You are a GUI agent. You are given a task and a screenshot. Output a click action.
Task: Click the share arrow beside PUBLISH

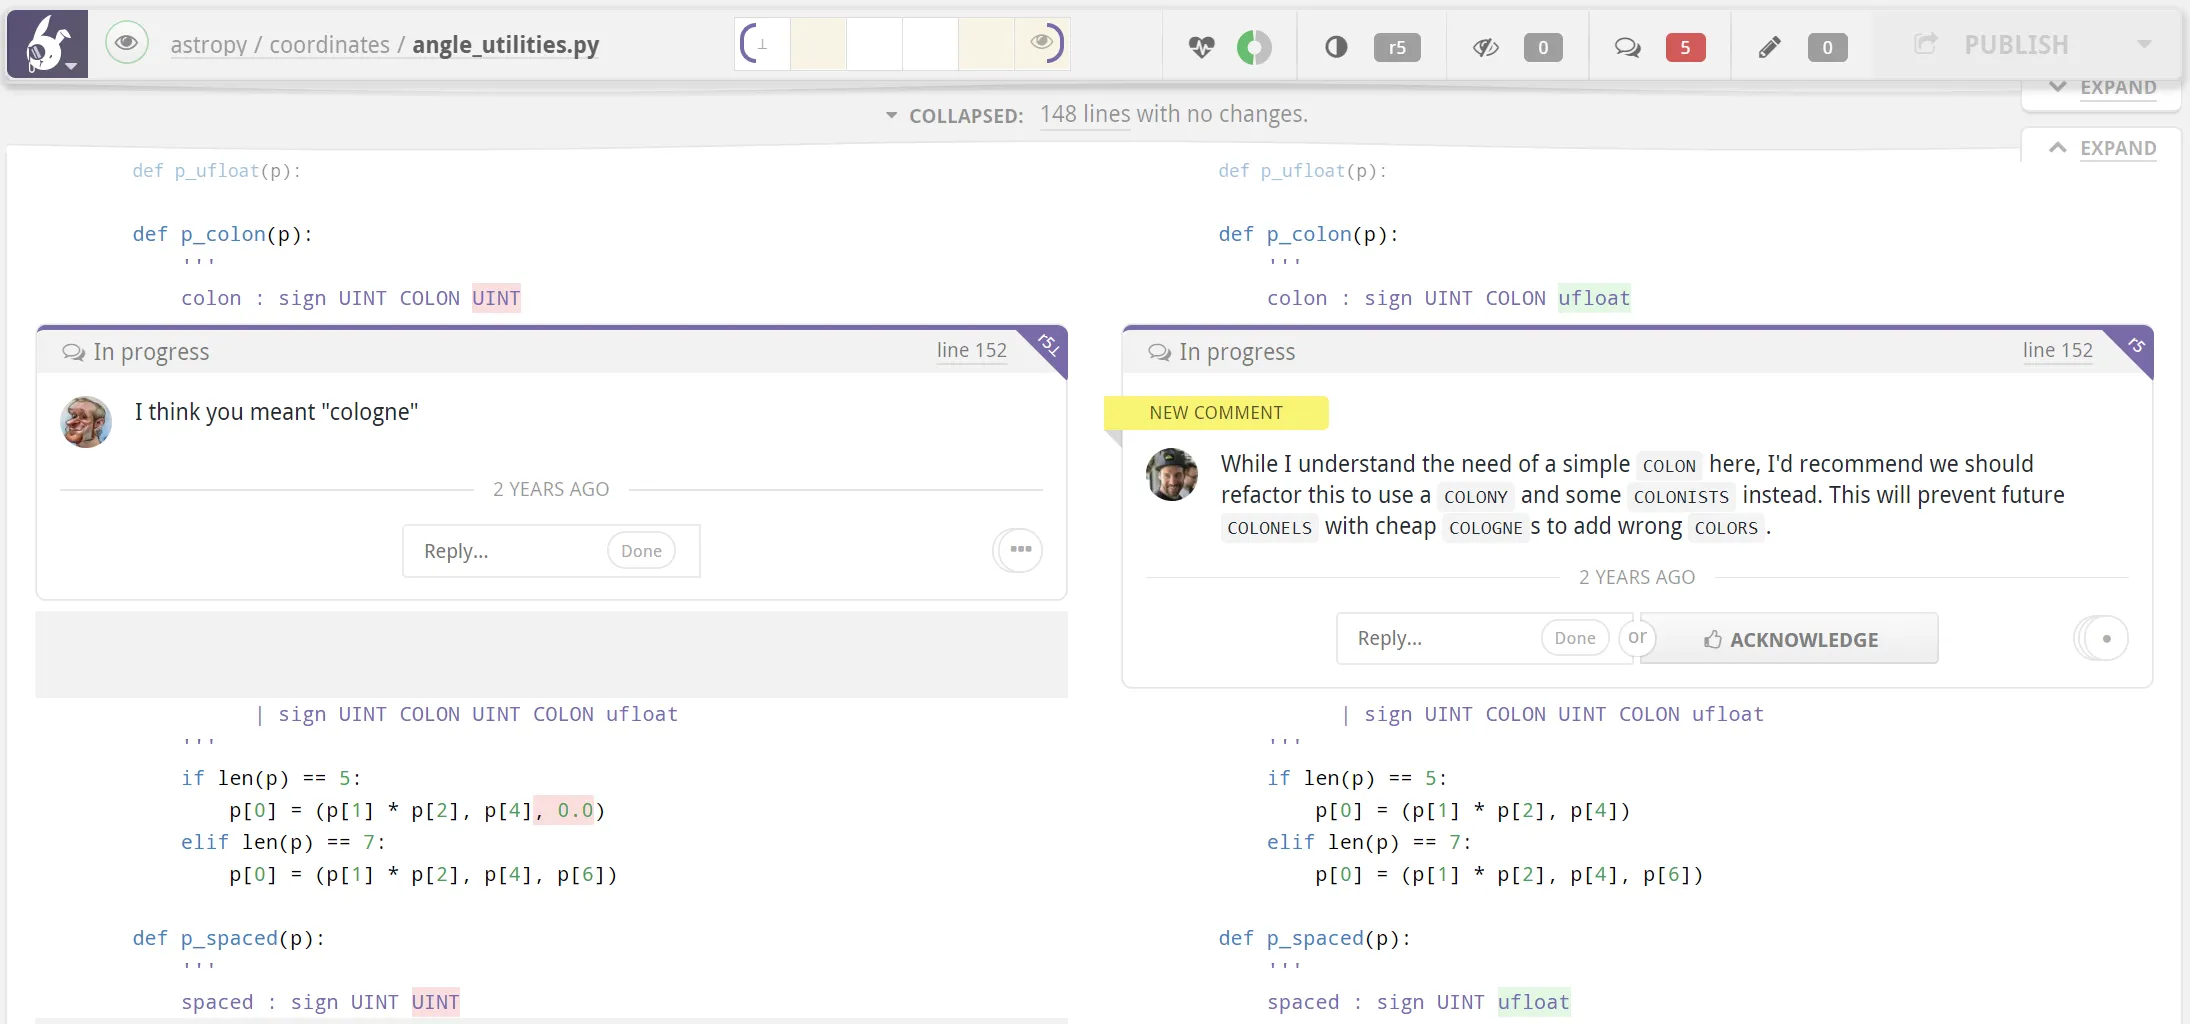pyautogui.click(x=1926, y=43)
